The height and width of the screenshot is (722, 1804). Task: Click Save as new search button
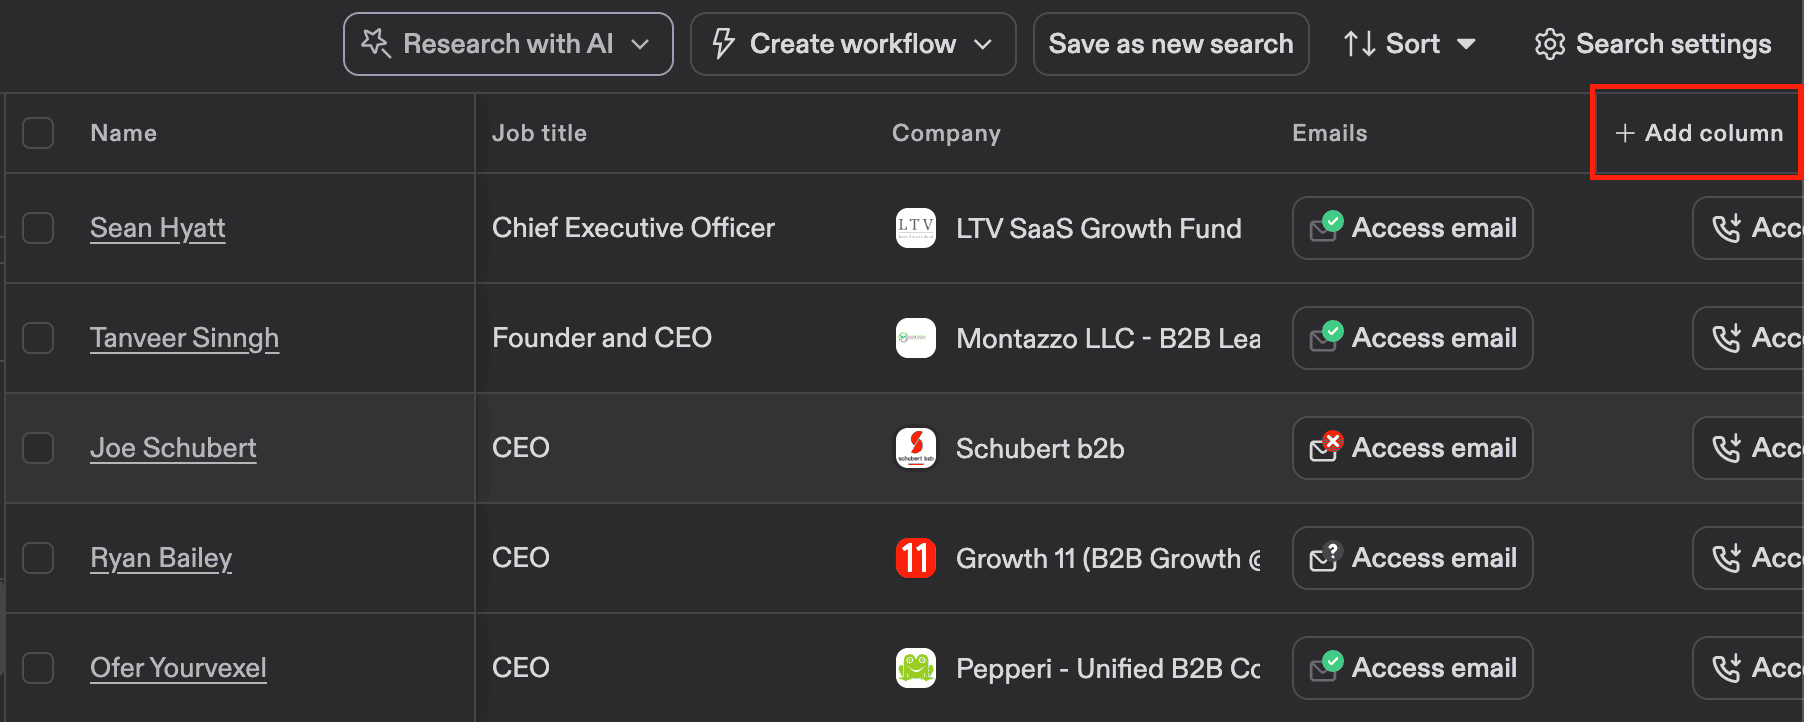(1170, 44)
